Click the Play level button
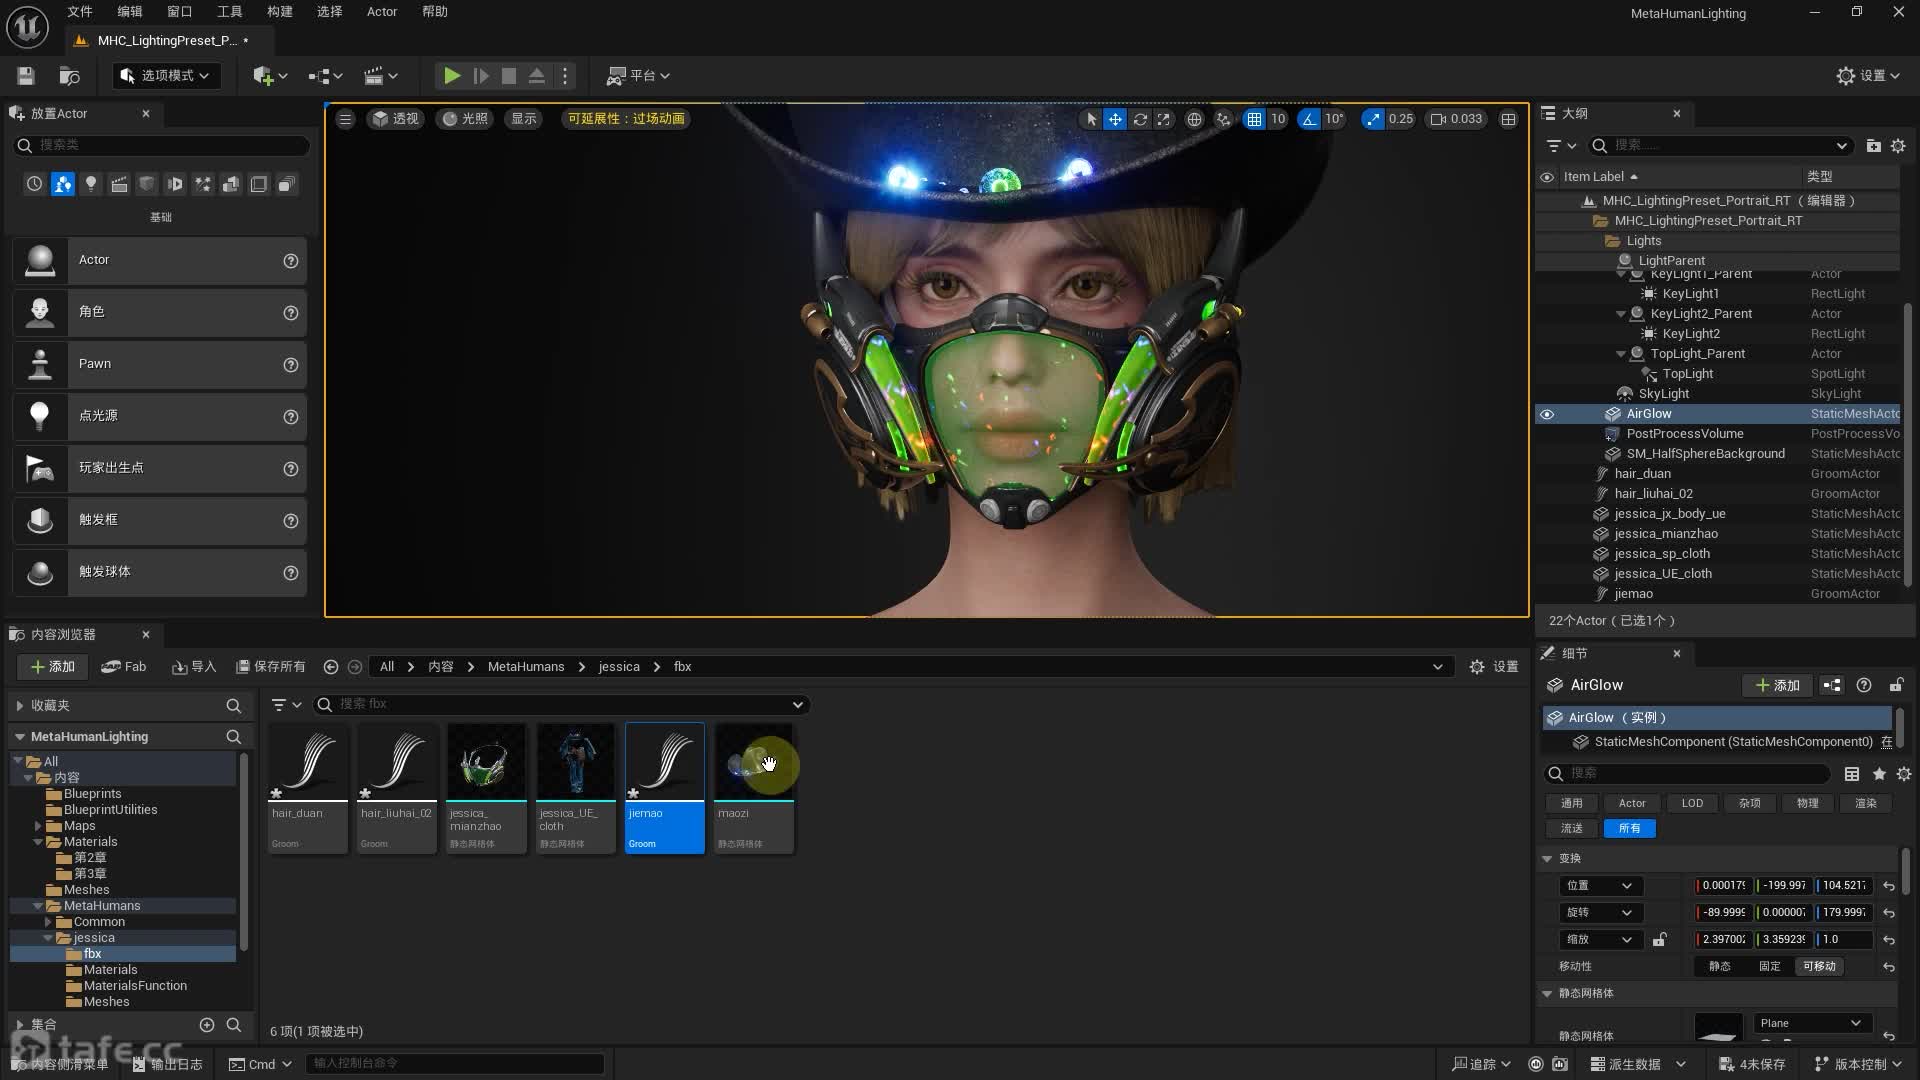The image size is (1920, 1080). click(452, 76)
